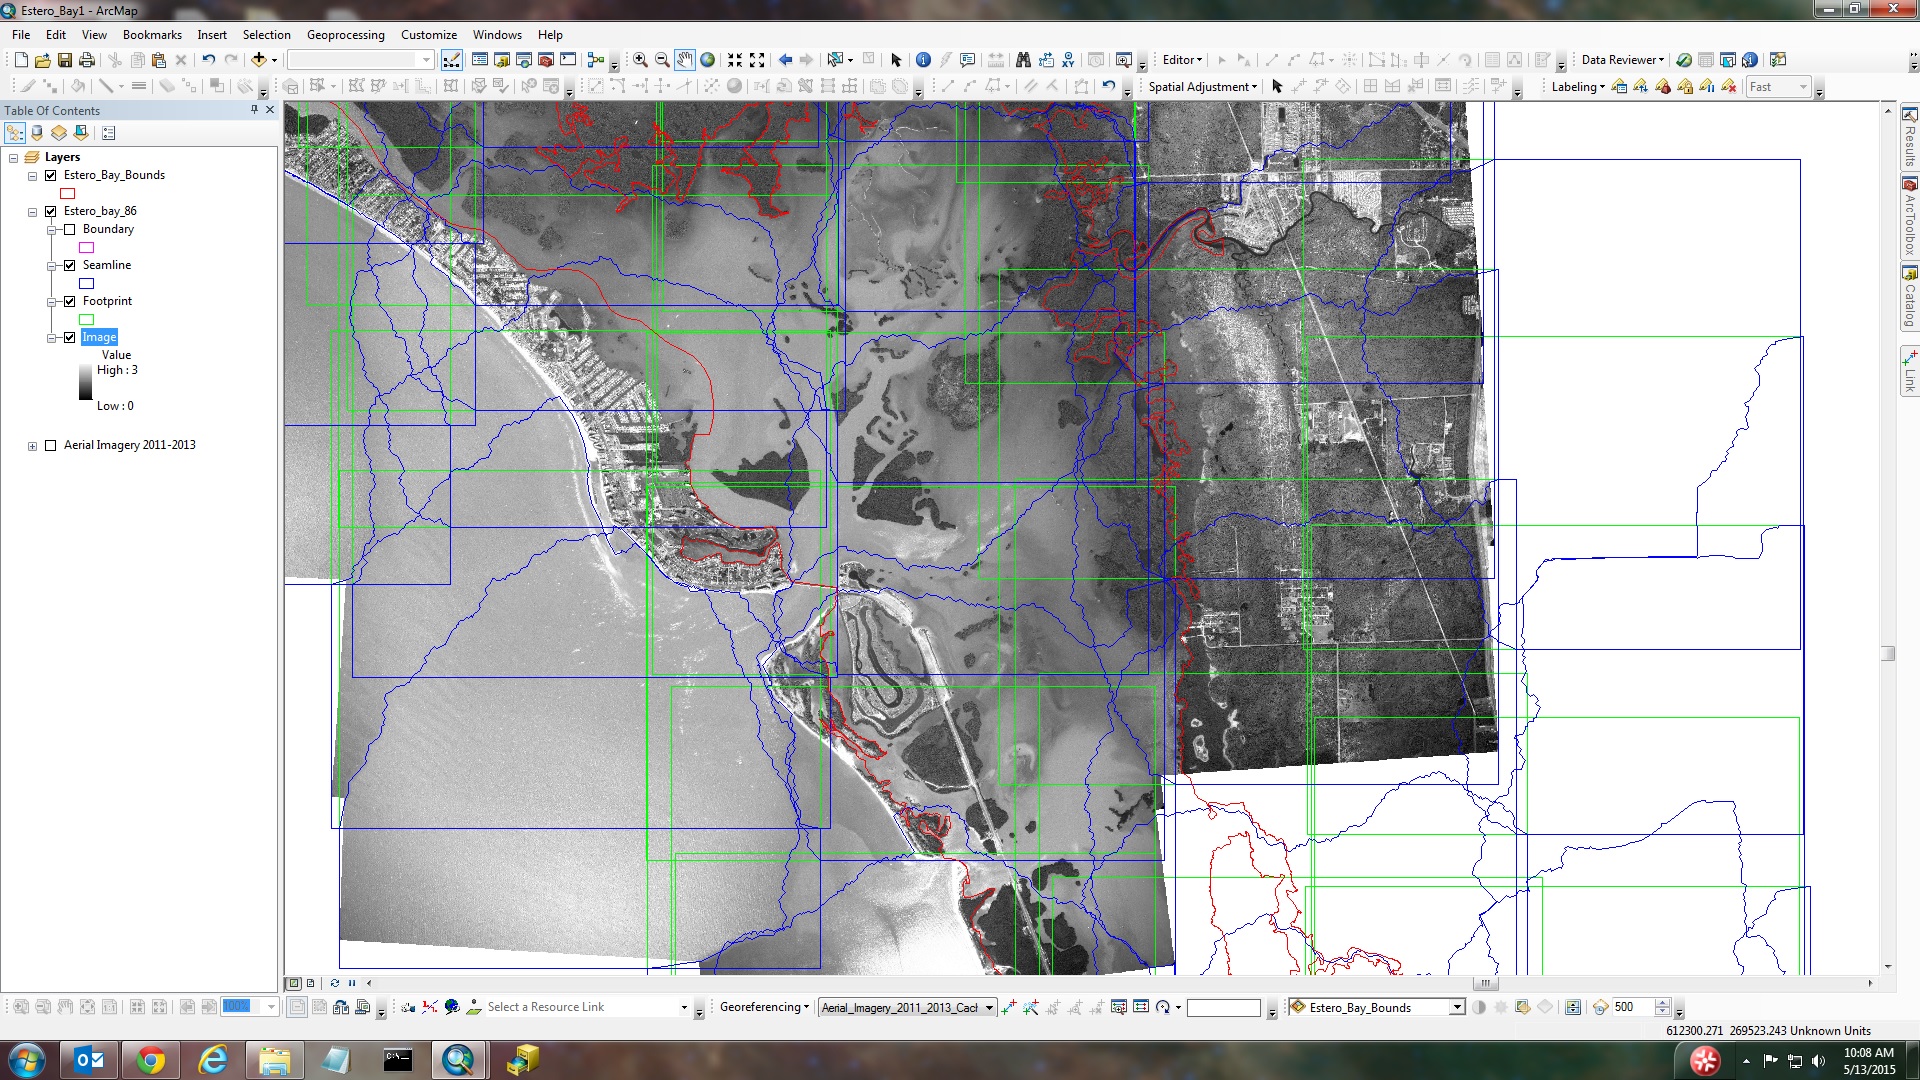Launch Google Chrome from the taskbar
This screenshot has width=1920, height=1080.
(x=151, y=1060)
